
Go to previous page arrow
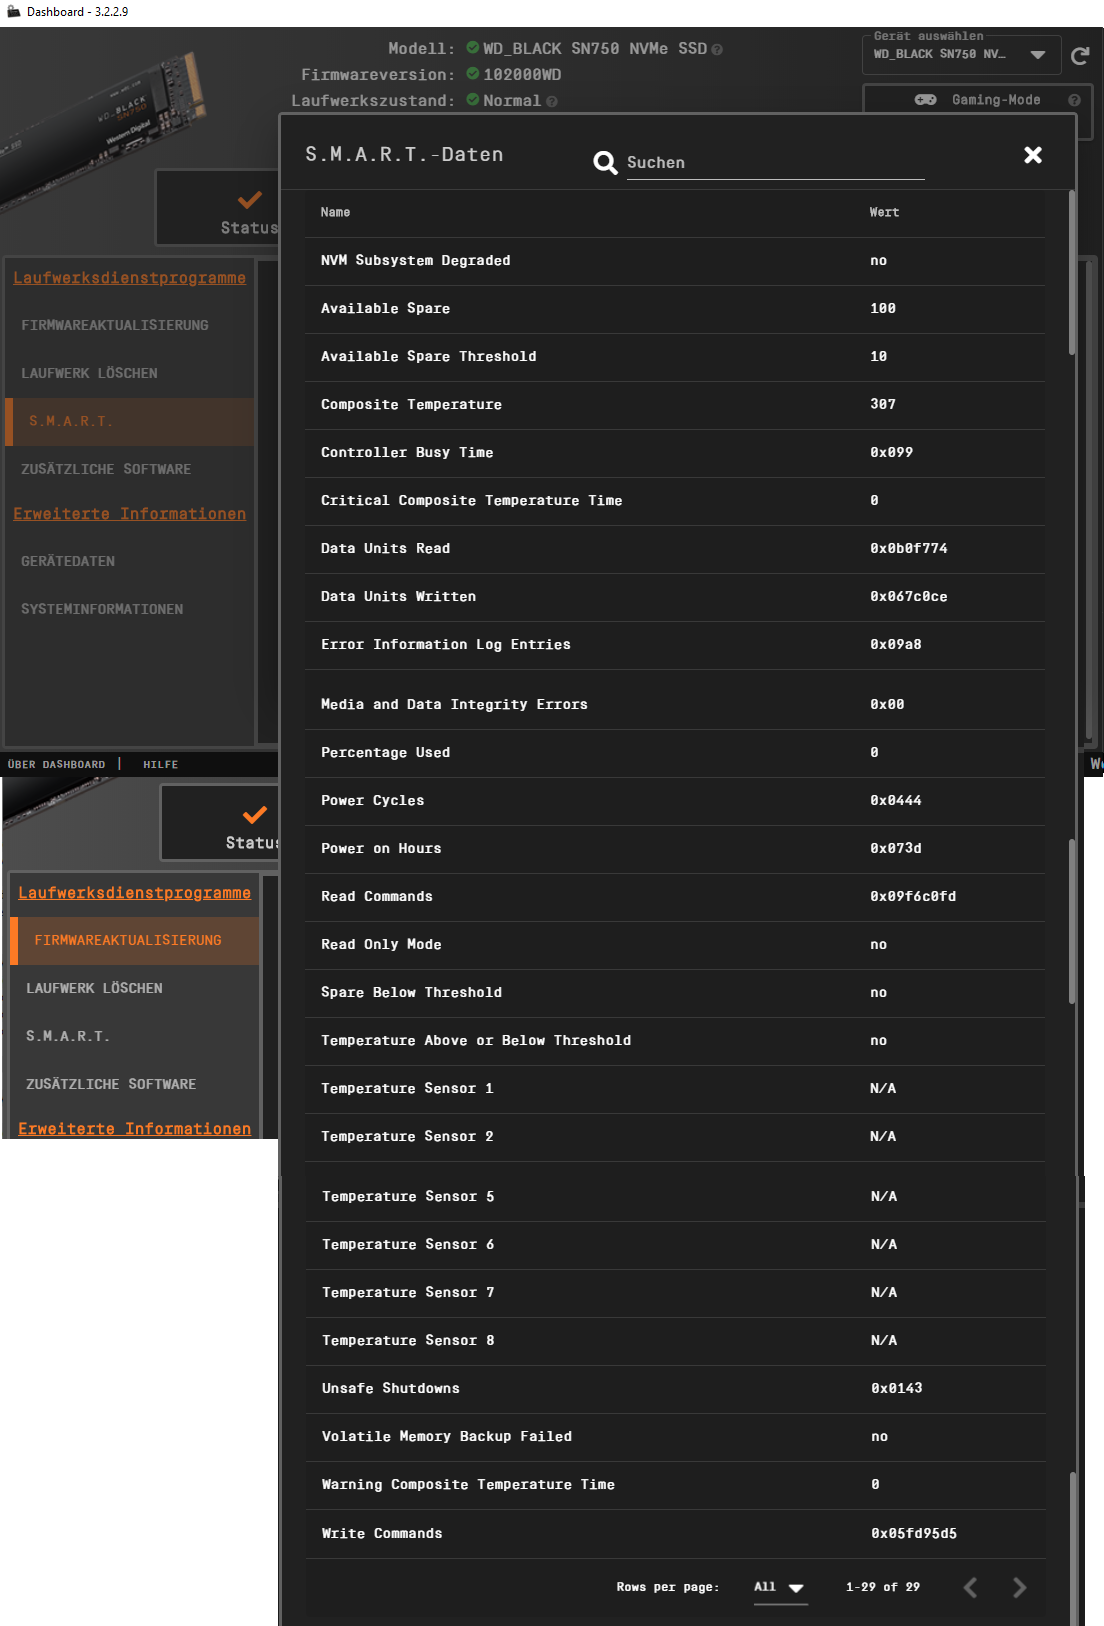[970, 1587]
